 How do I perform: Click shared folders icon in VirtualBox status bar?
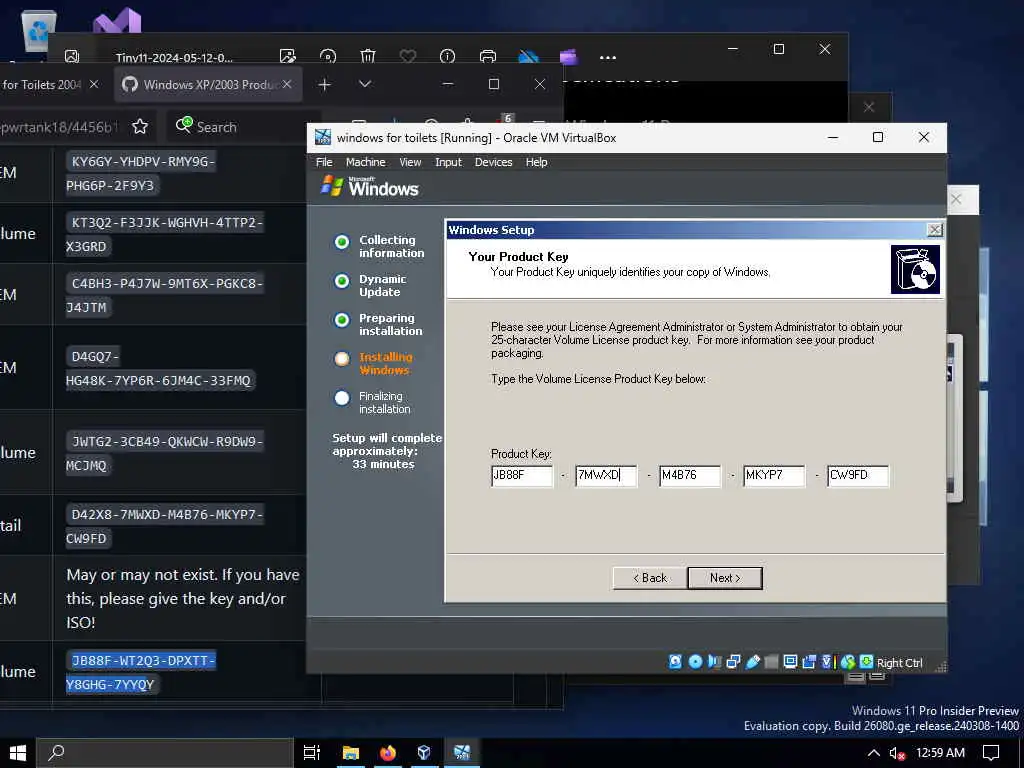point(771,662)
